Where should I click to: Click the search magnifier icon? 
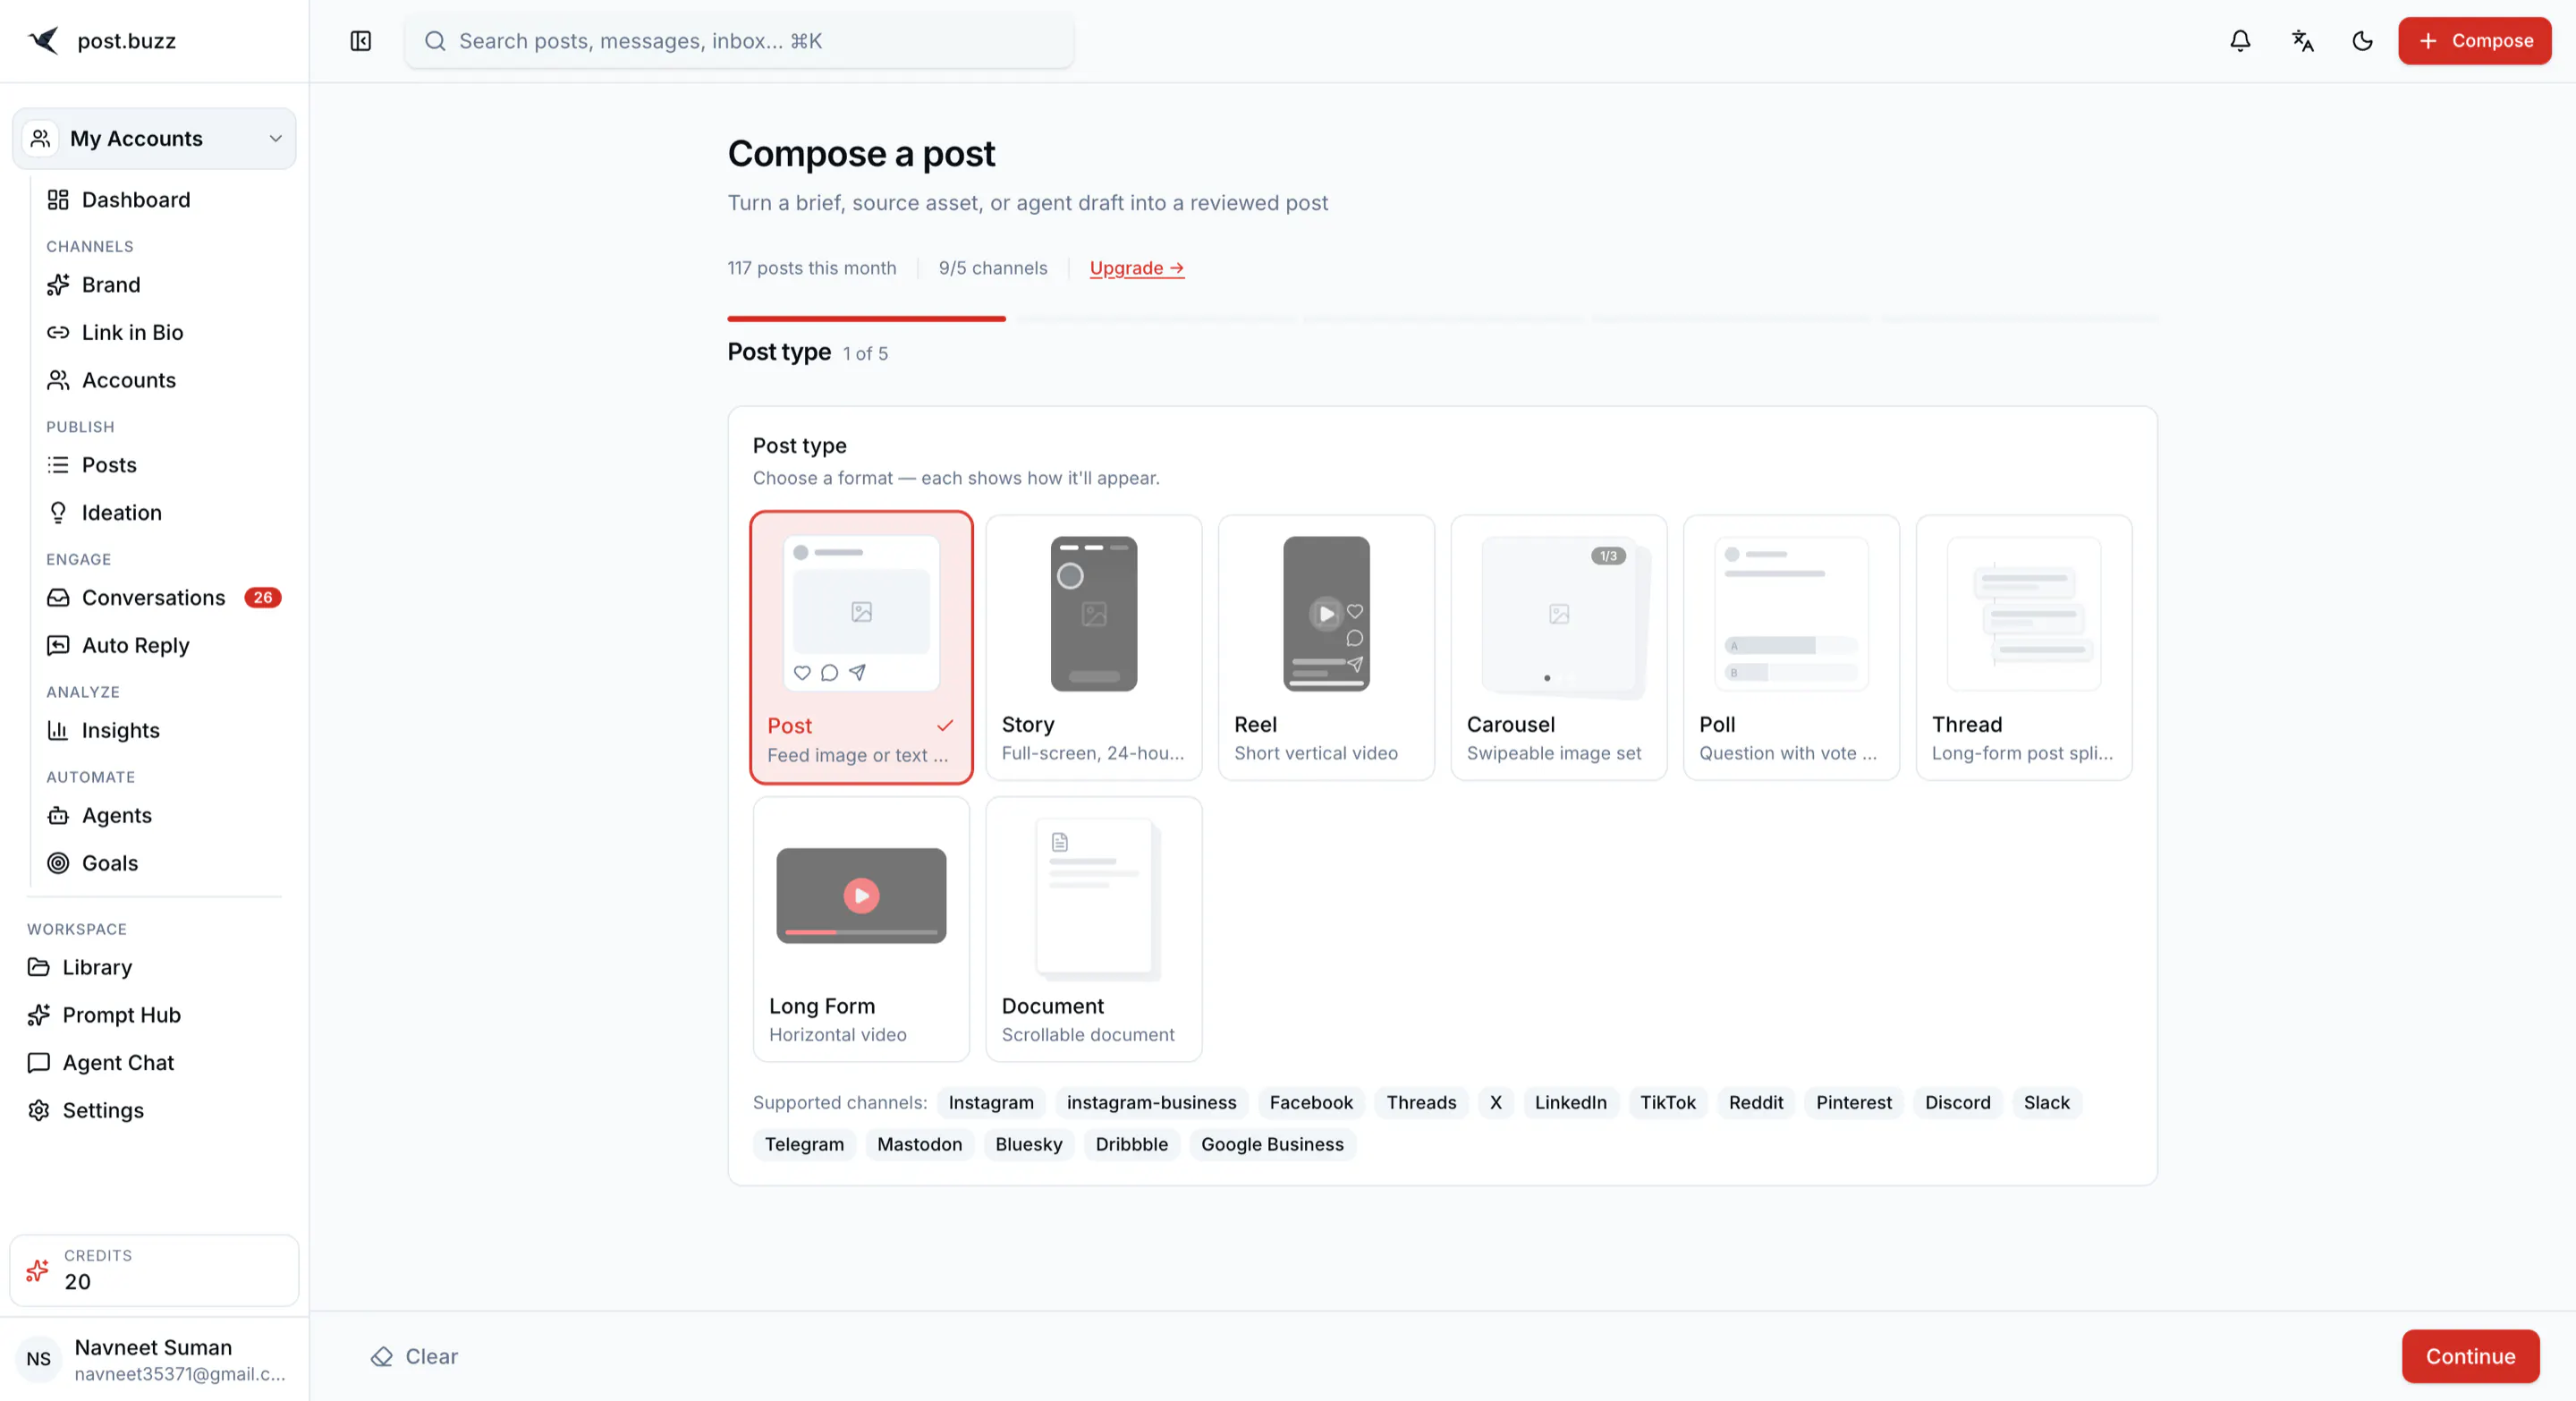click(x=434, y=41)
